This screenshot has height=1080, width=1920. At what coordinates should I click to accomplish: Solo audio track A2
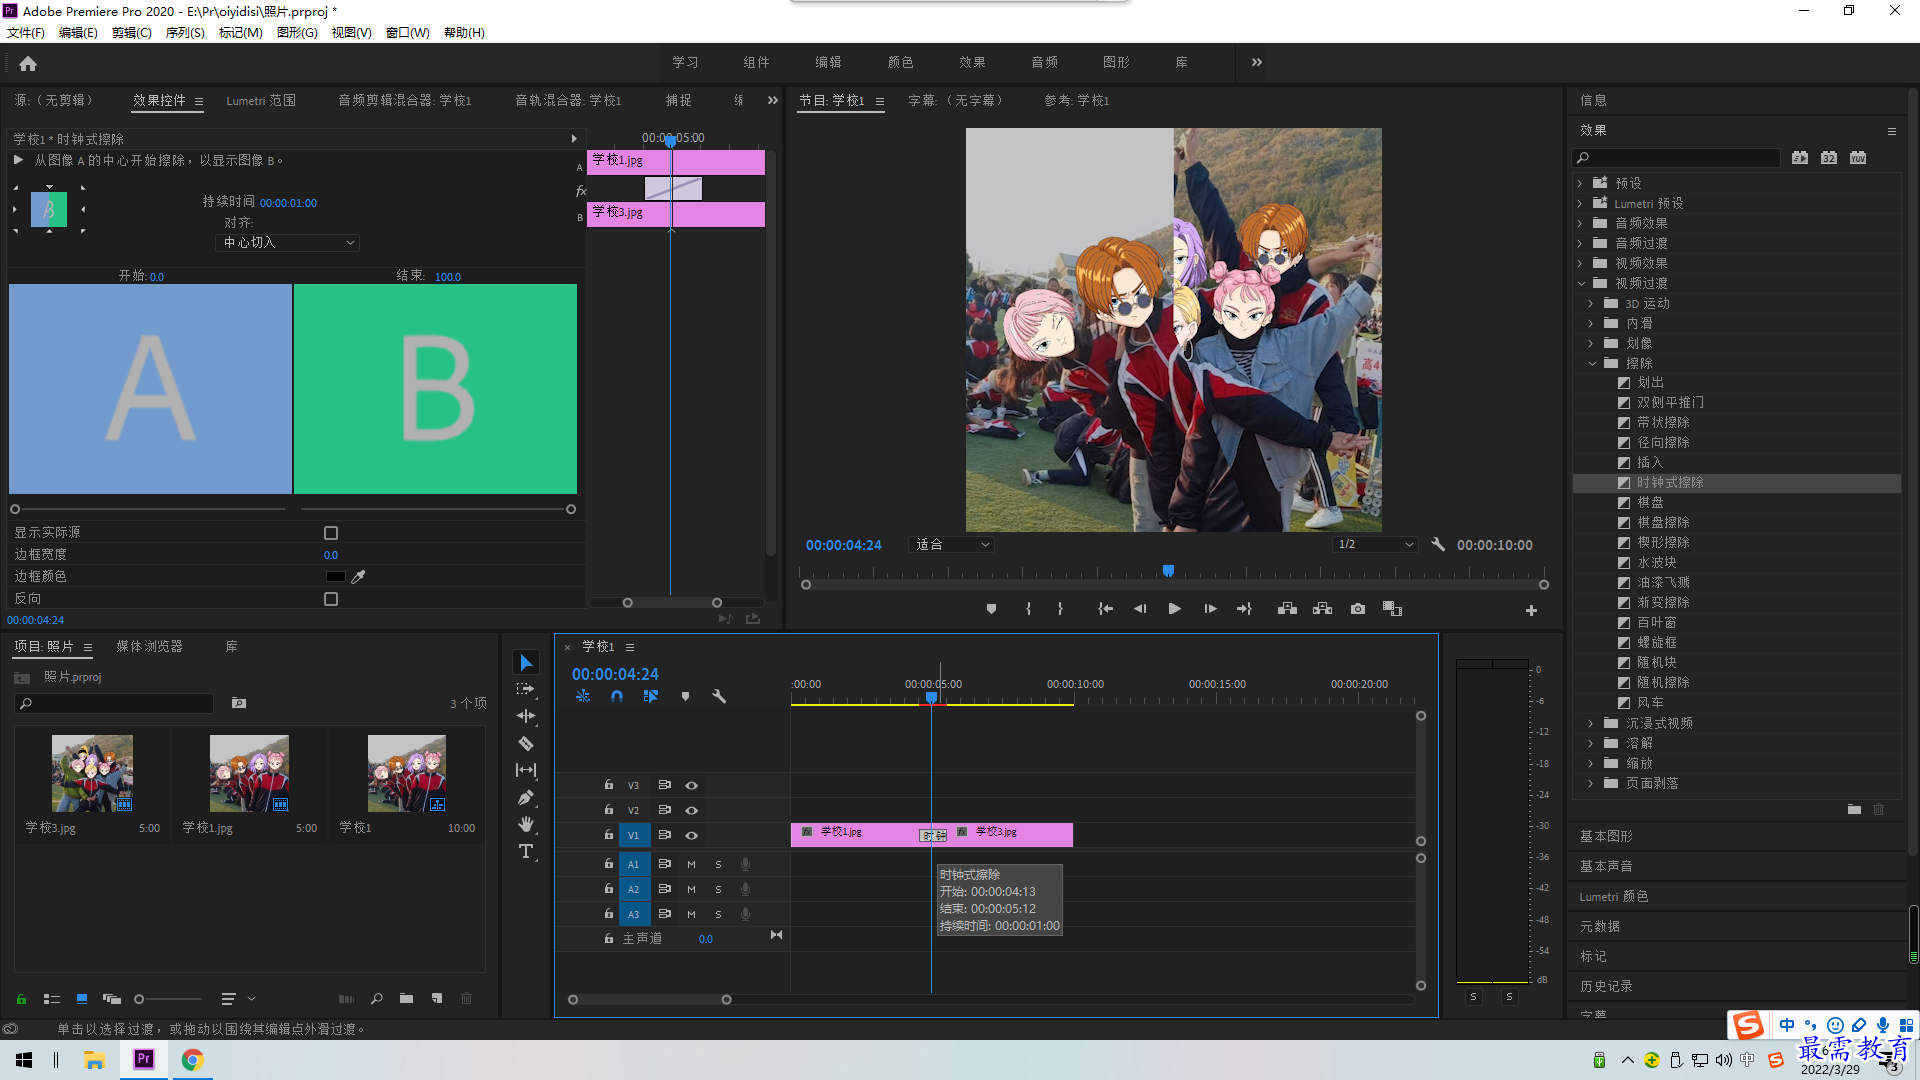click(718, 890)
